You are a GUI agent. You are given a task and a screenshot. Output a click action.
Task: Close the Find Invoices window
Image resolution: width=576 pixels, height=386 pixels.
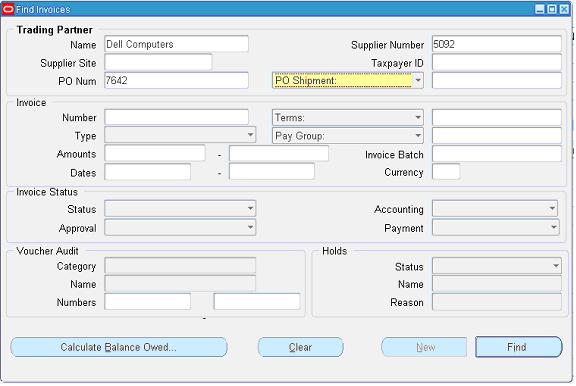point(564,9)
